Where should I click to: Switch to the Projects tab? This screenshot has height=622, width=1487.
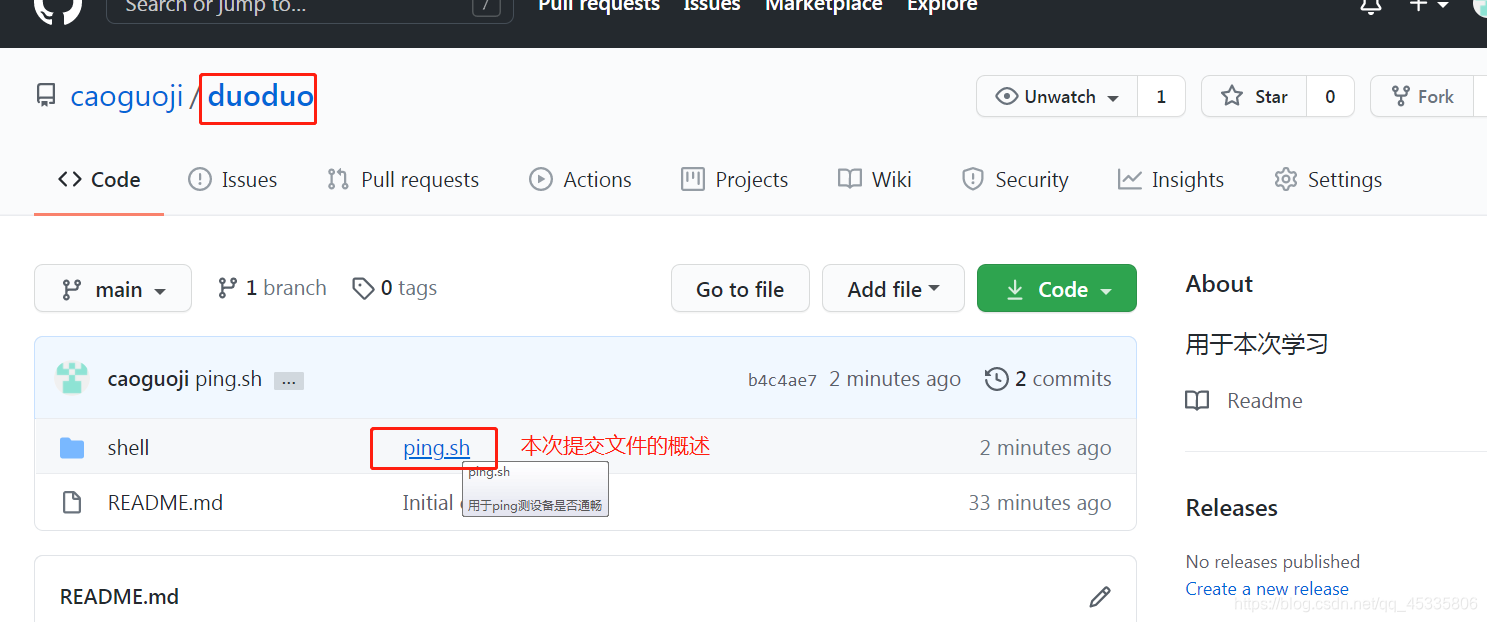(x=735, y=180)
